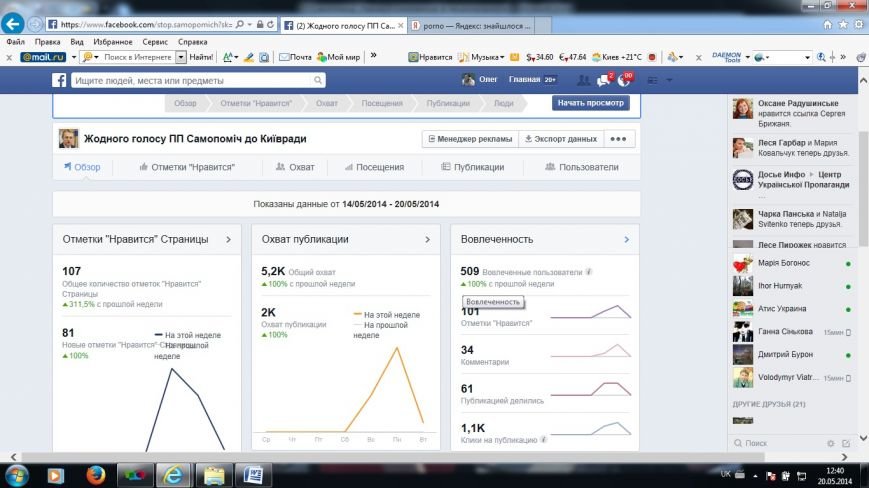
Task: Click info icon next to Вовлеченные пользователи
Action: pos(589,272)
